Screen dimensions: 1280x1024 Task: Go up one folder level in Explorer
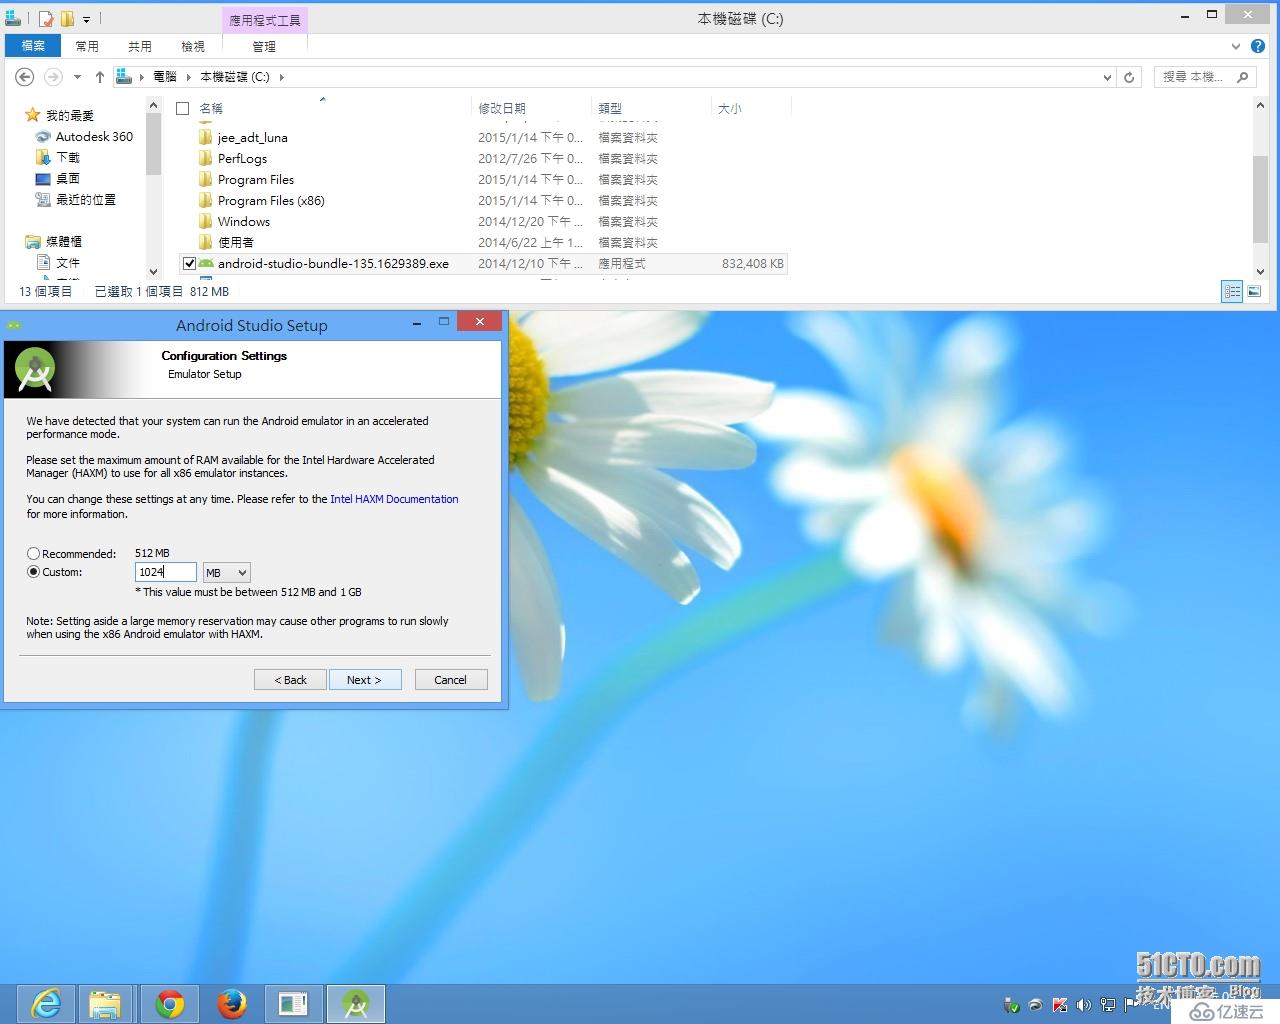pos(99,77)
